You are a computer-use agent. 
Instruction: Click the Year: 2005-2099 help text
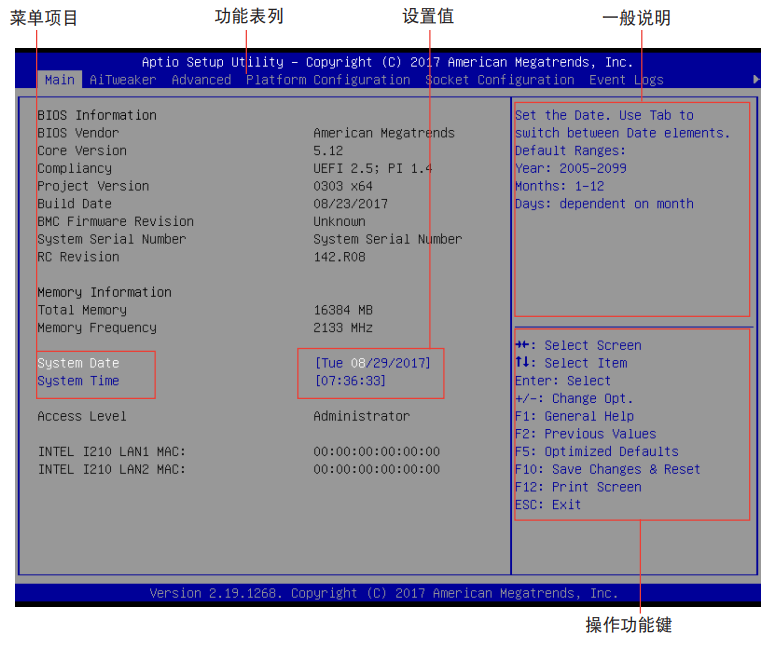pyautogui.click(x=571, y=169)
